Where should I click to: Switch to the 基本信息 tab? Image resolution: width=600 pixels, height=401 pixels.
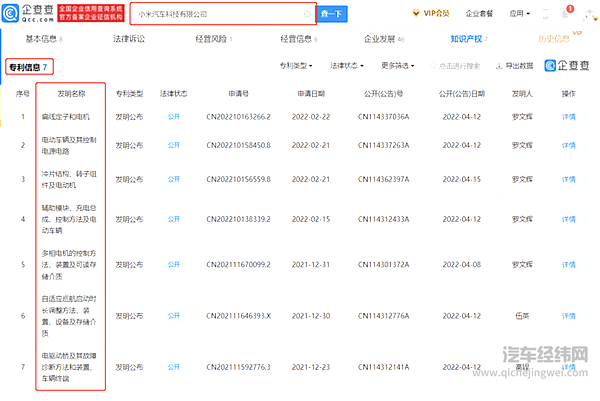pos(44,39)
